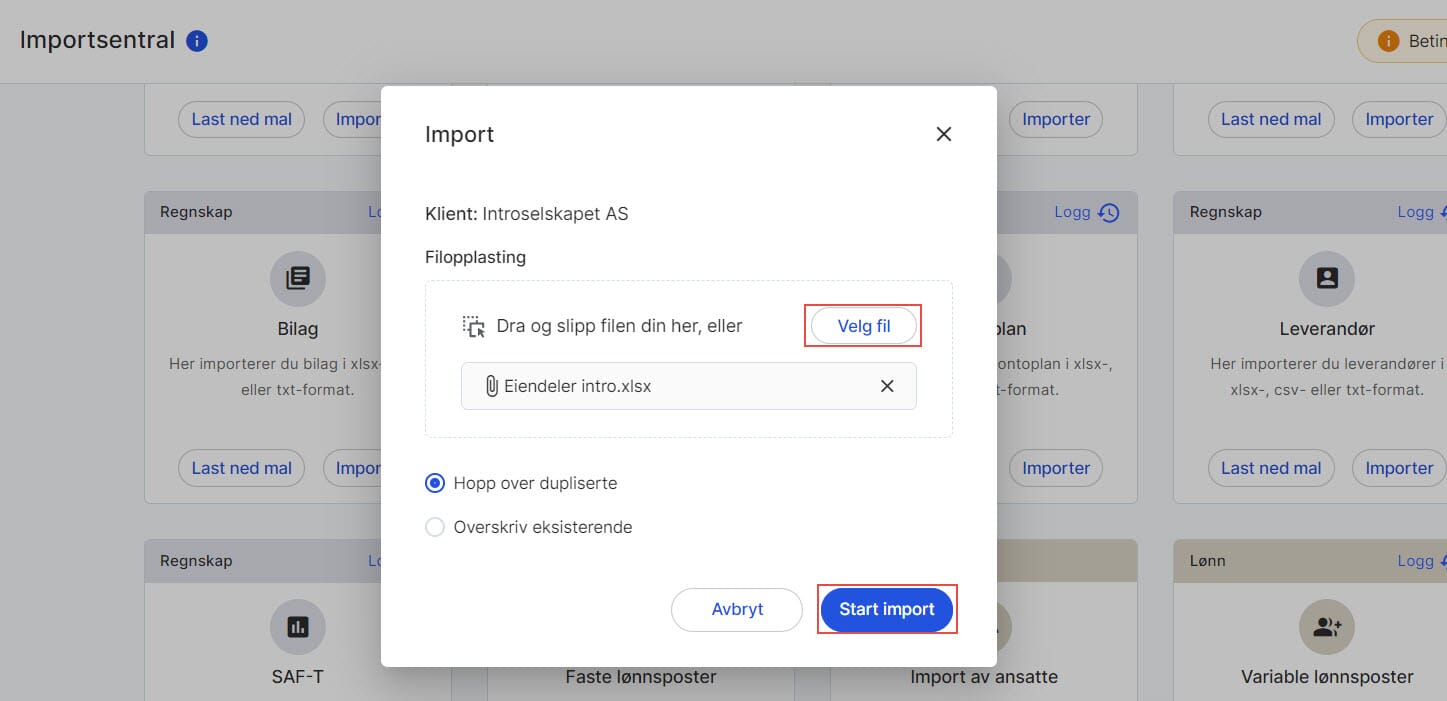The height and width of the screenshot is (701, 1447).
Task: Click the SAF-T chart icon
Action: tap(298, 627)
